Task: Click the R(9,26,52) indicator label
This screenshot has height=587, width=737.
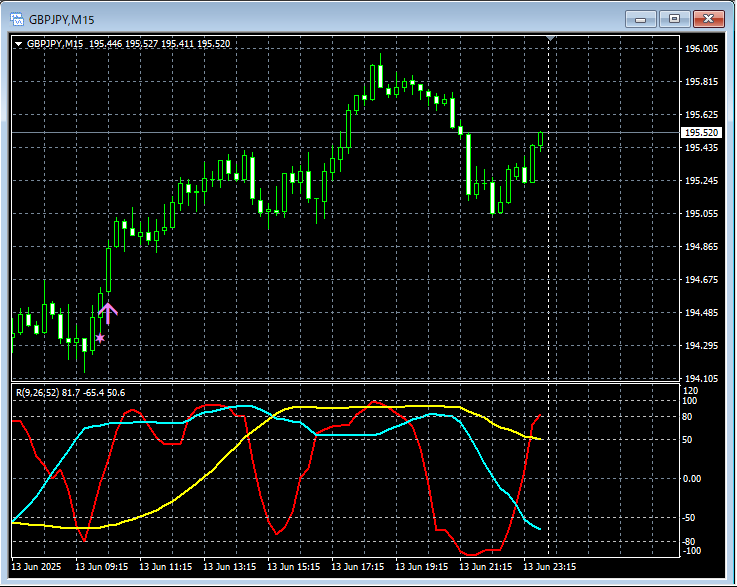Action: 71,392
